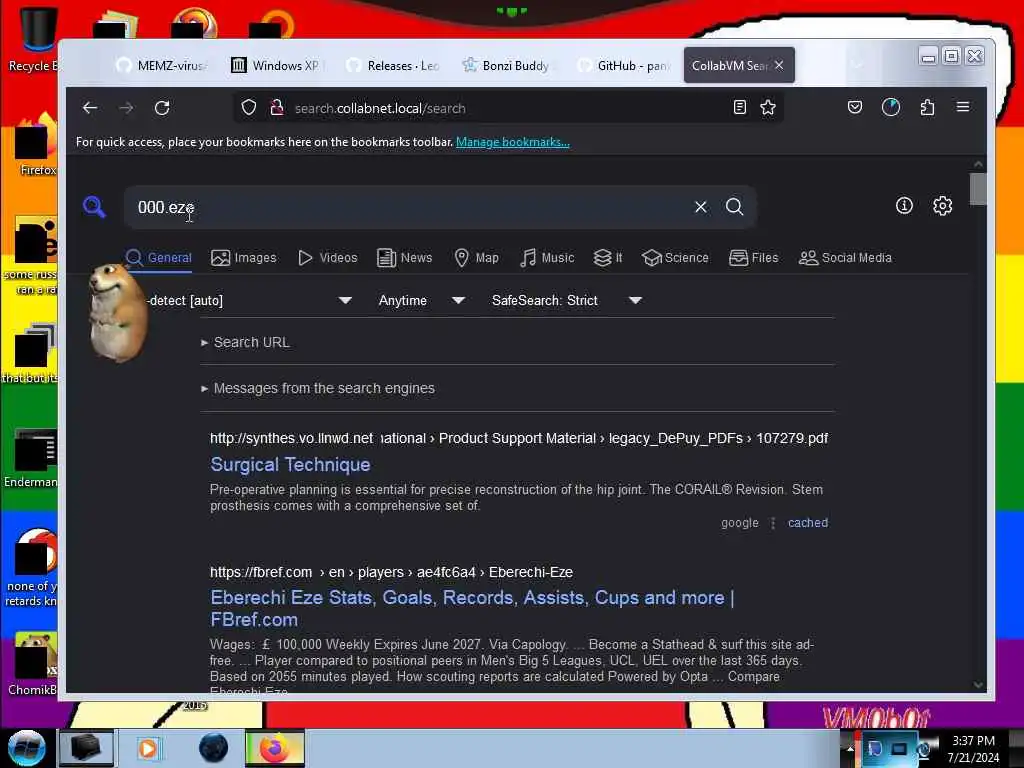Switch to the Bonzi Buddy tab
Viewport: 1024px width, 768px height.
tap(509, 65)
